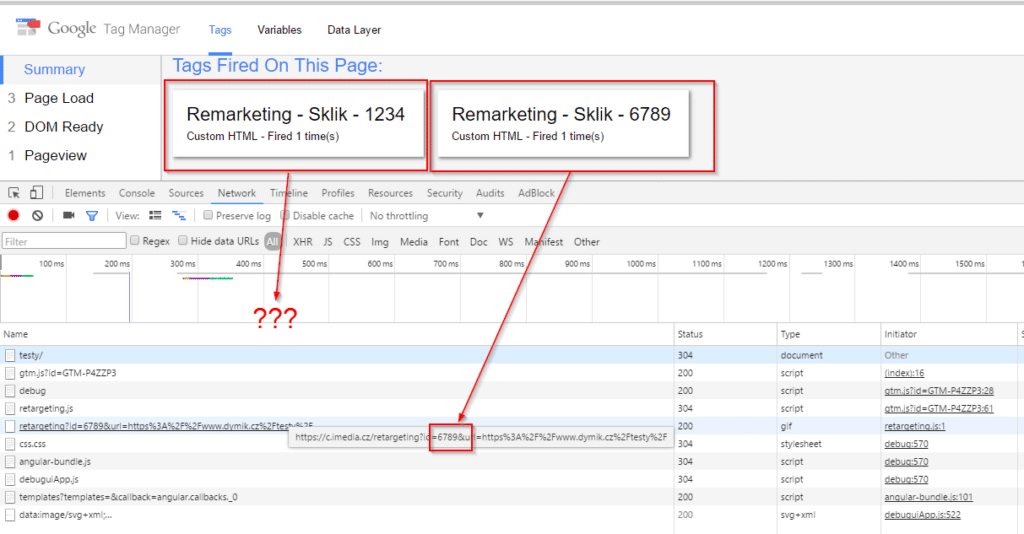Open the Data Layer tab
This screenshot has width=1024, height=534.
coord(354,30)
